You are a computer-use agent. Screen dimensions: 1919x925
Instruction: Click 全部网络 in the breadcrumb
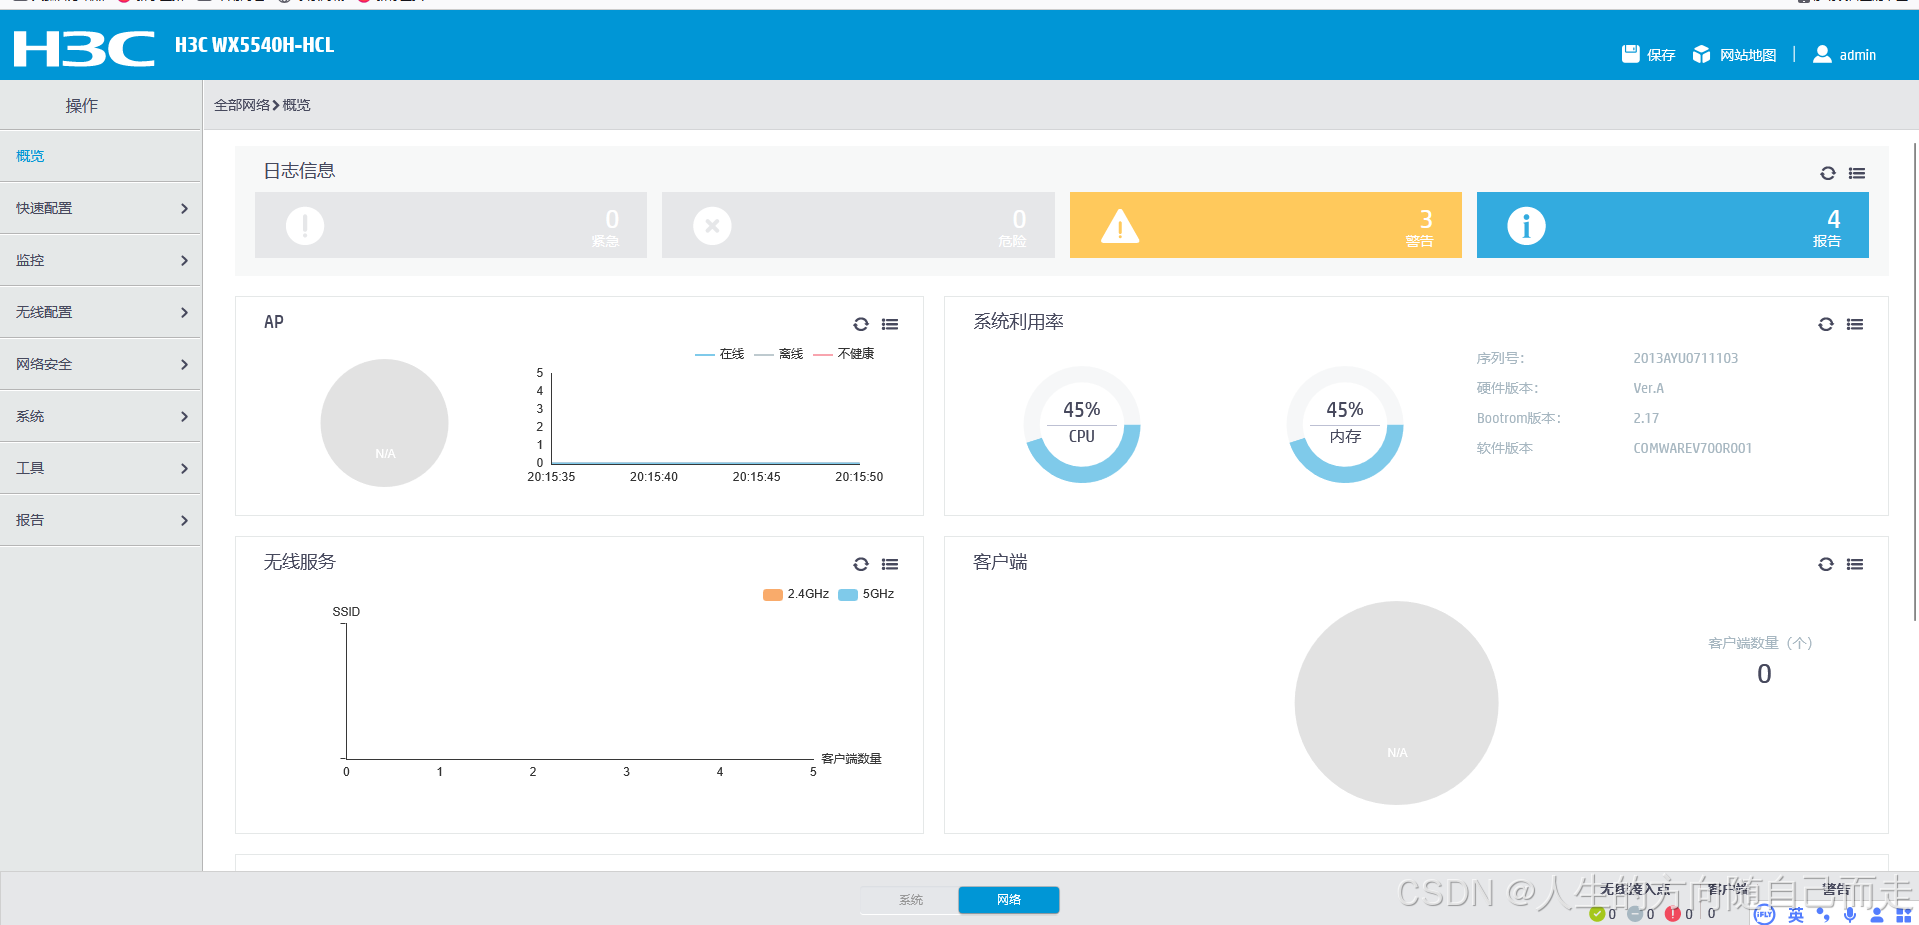tap(242, 105)
